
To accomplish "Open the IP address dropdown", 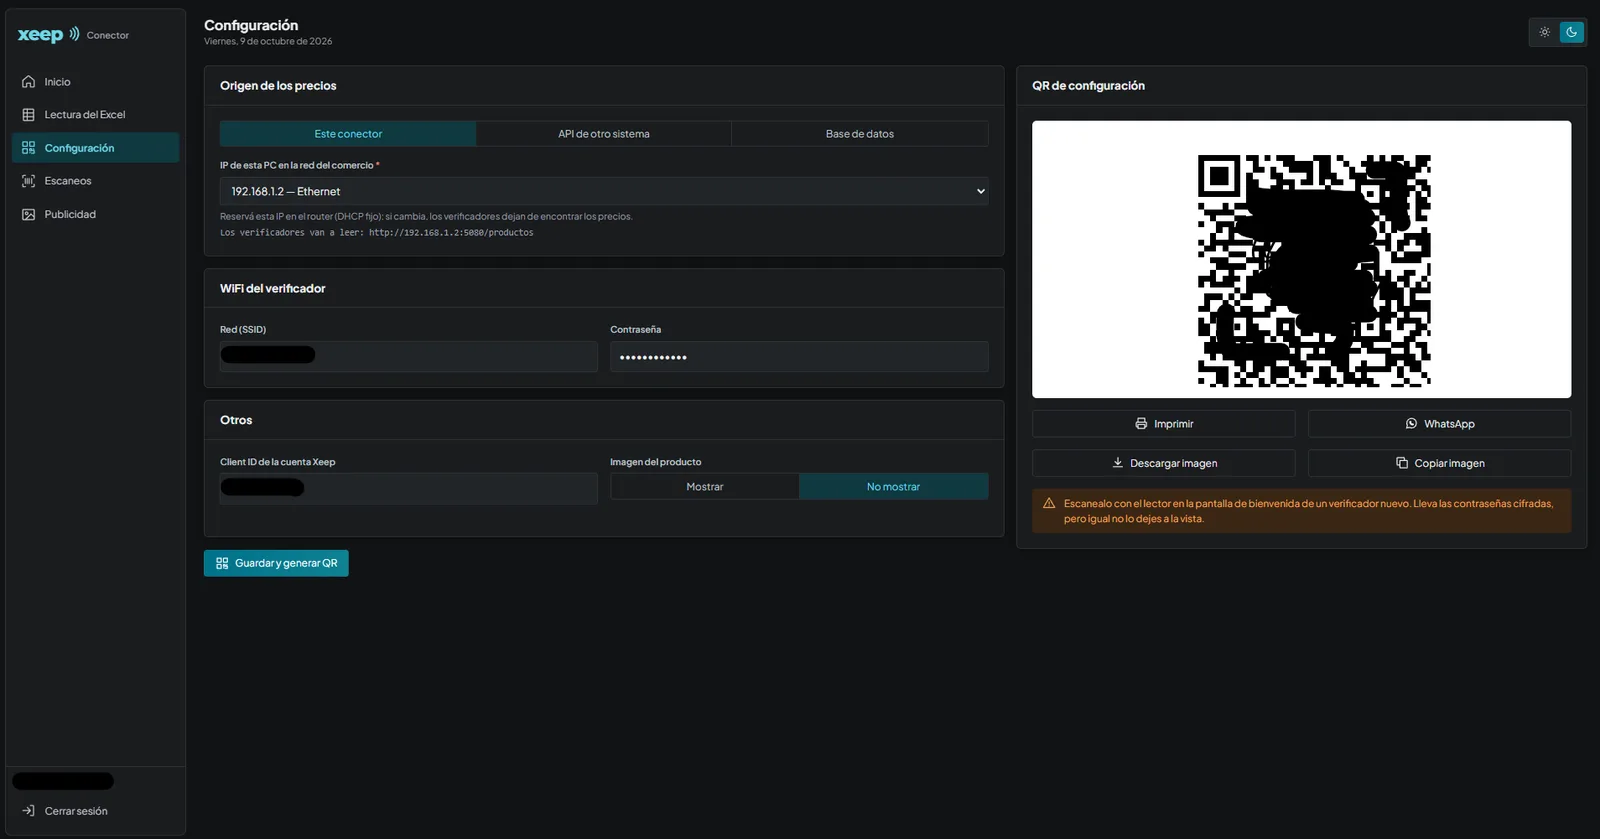I will tap(604, 191).
